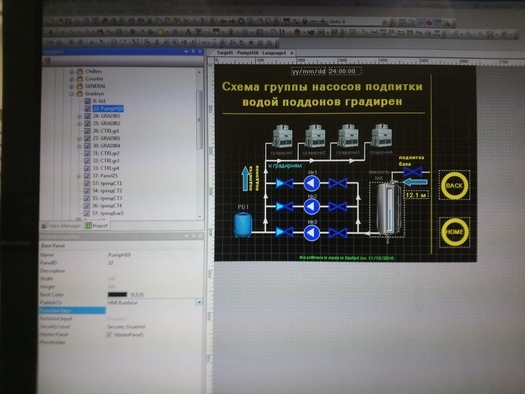Select the blue valve left of pump №1
The image size is (525, 394).
(x=285, y=183)
